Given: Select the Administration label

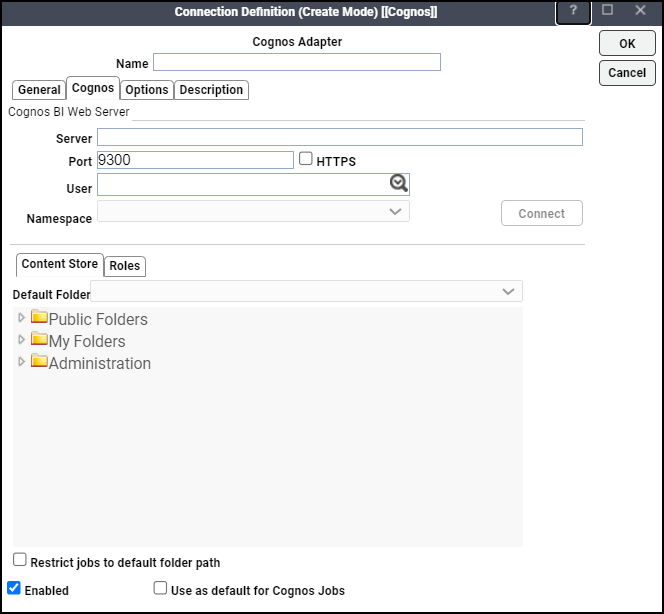Looking at the screenshot, I should point(100,363).
